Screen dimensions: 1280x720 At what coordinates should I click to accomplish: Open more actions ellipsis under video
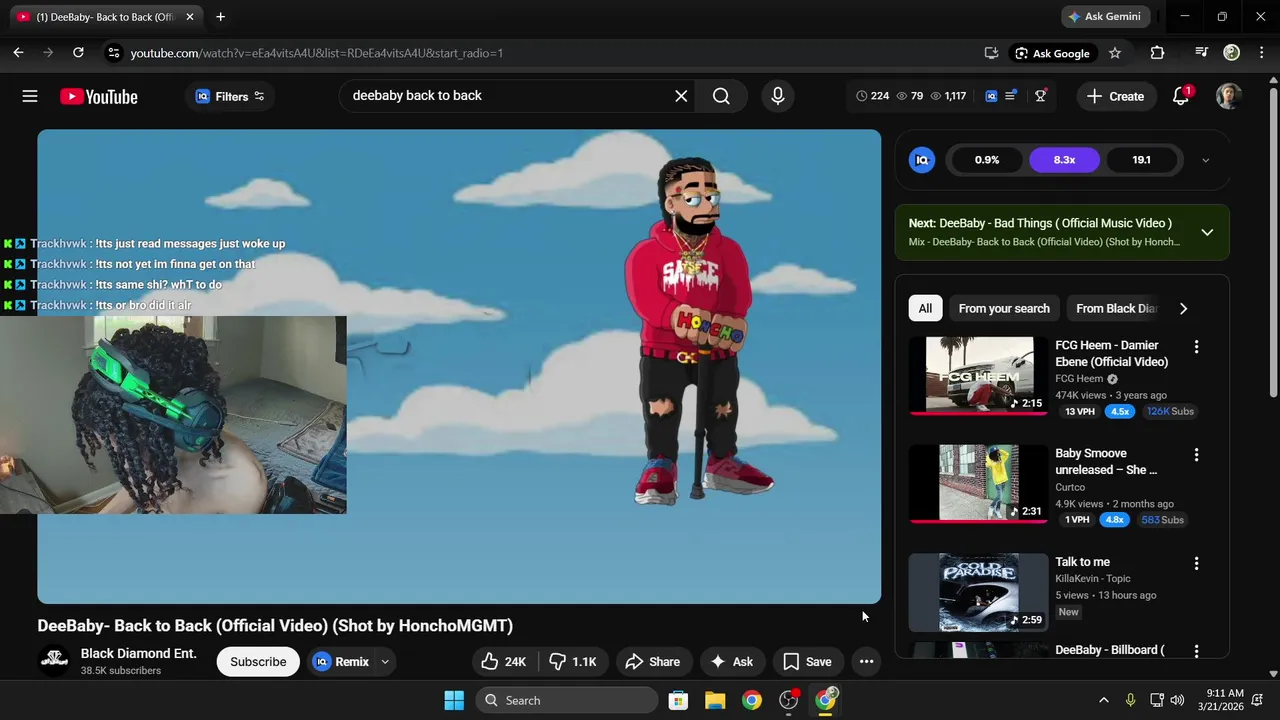point(866,661)
